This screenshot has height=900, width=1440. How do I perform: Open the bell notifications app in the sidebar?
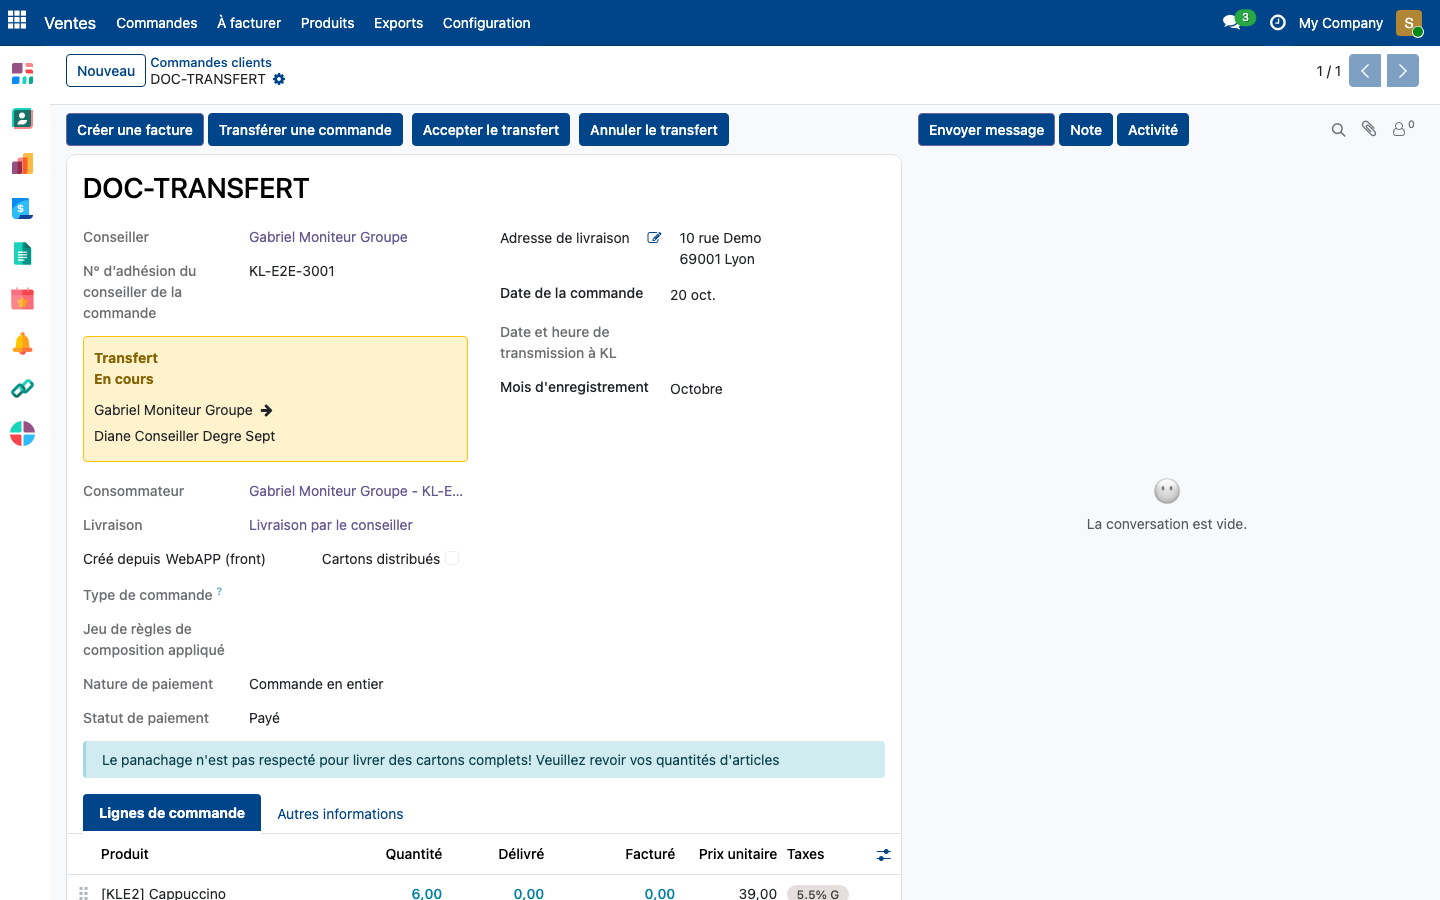[x=22, y=343]
